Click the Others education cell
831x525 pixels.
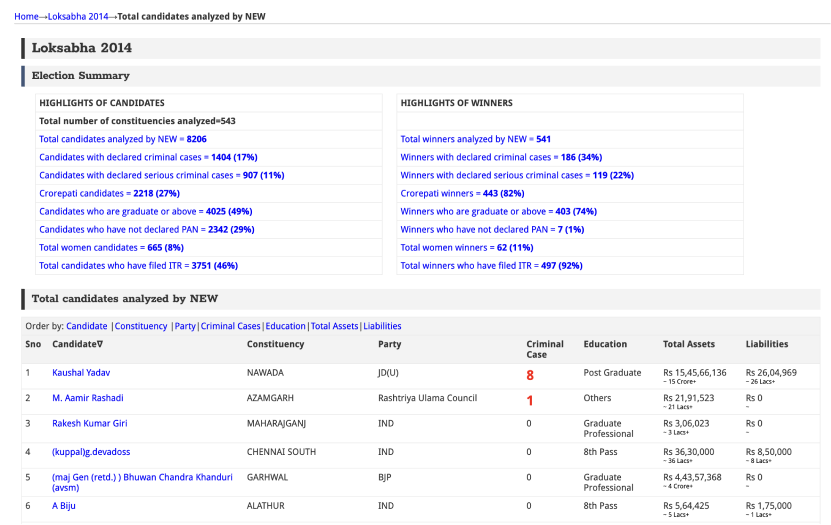coord(597,398)
